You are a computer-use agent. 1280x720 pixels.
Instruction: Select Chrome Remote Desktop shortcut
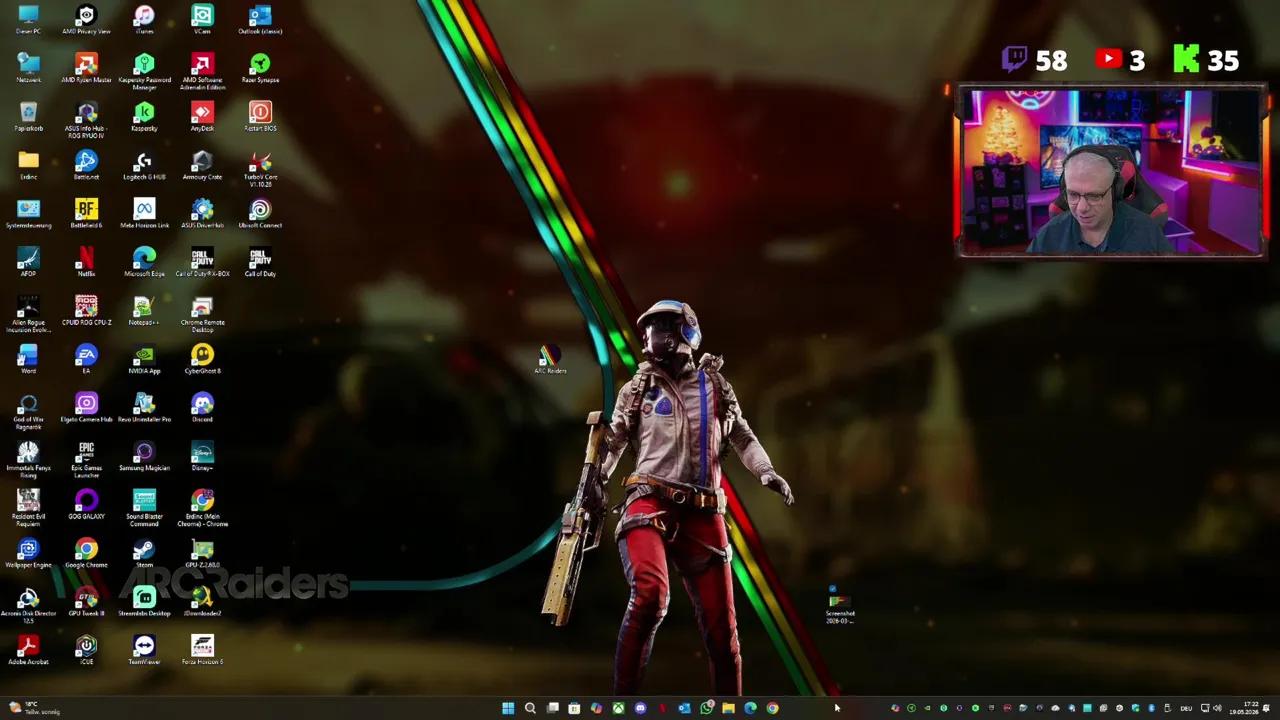pyautogui.click(x=202, y=314)
